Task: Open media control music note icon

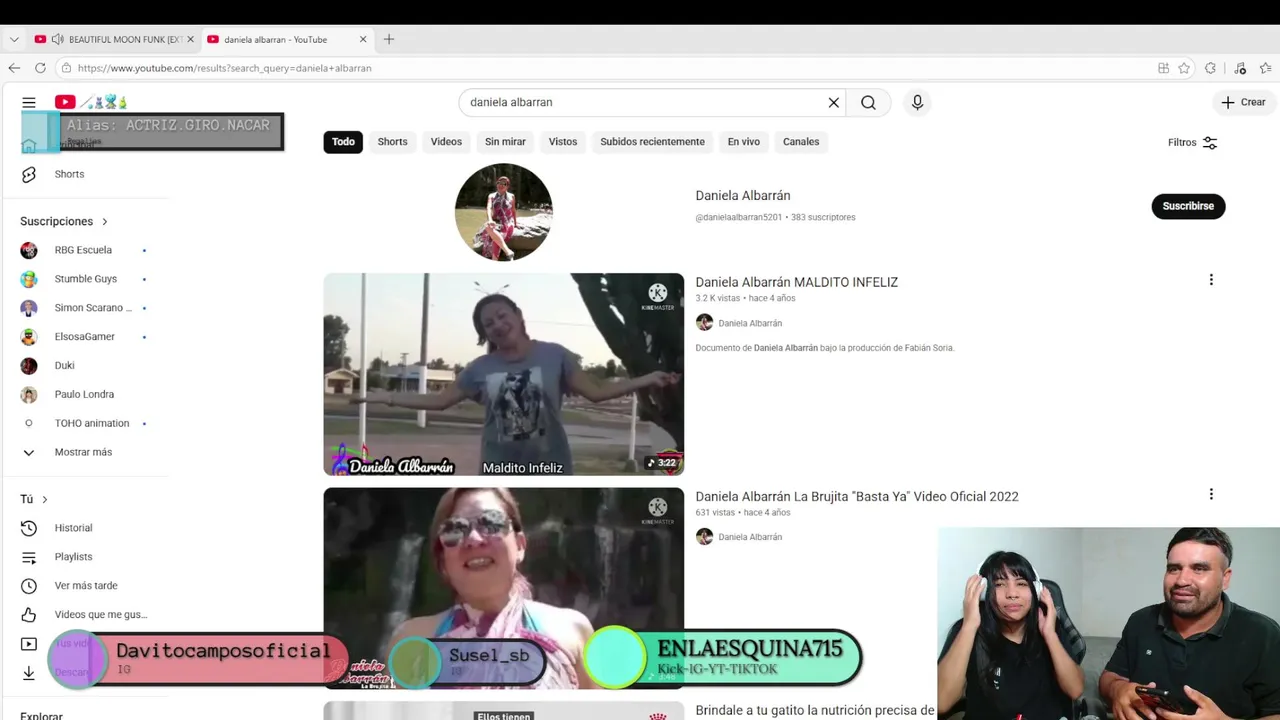Action: click(1240, 68)
